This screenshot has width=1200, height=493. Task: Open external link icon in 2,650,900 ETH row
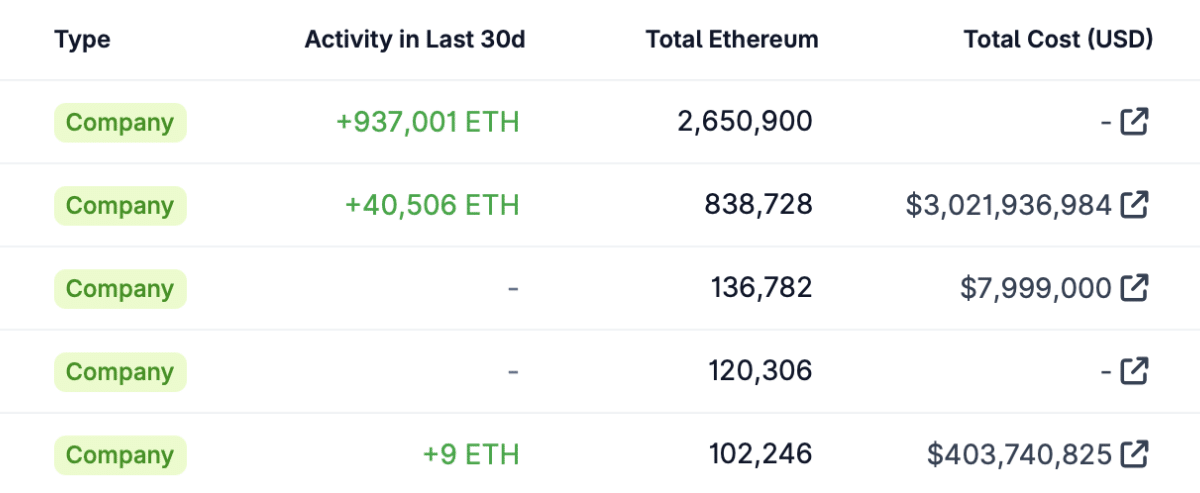(x=1134, y=123)
